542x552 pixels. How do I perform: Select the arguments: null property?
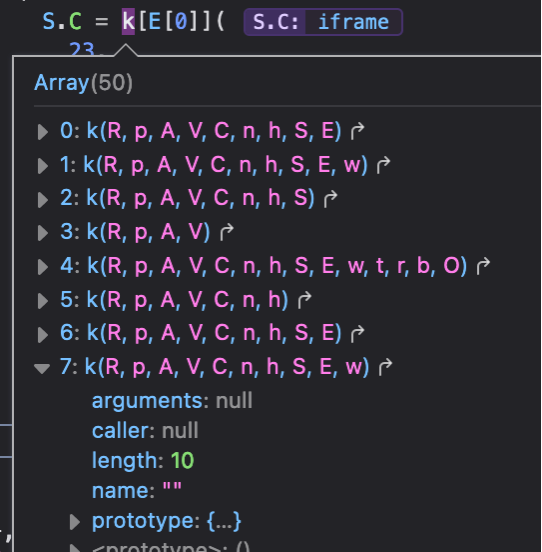172,401
